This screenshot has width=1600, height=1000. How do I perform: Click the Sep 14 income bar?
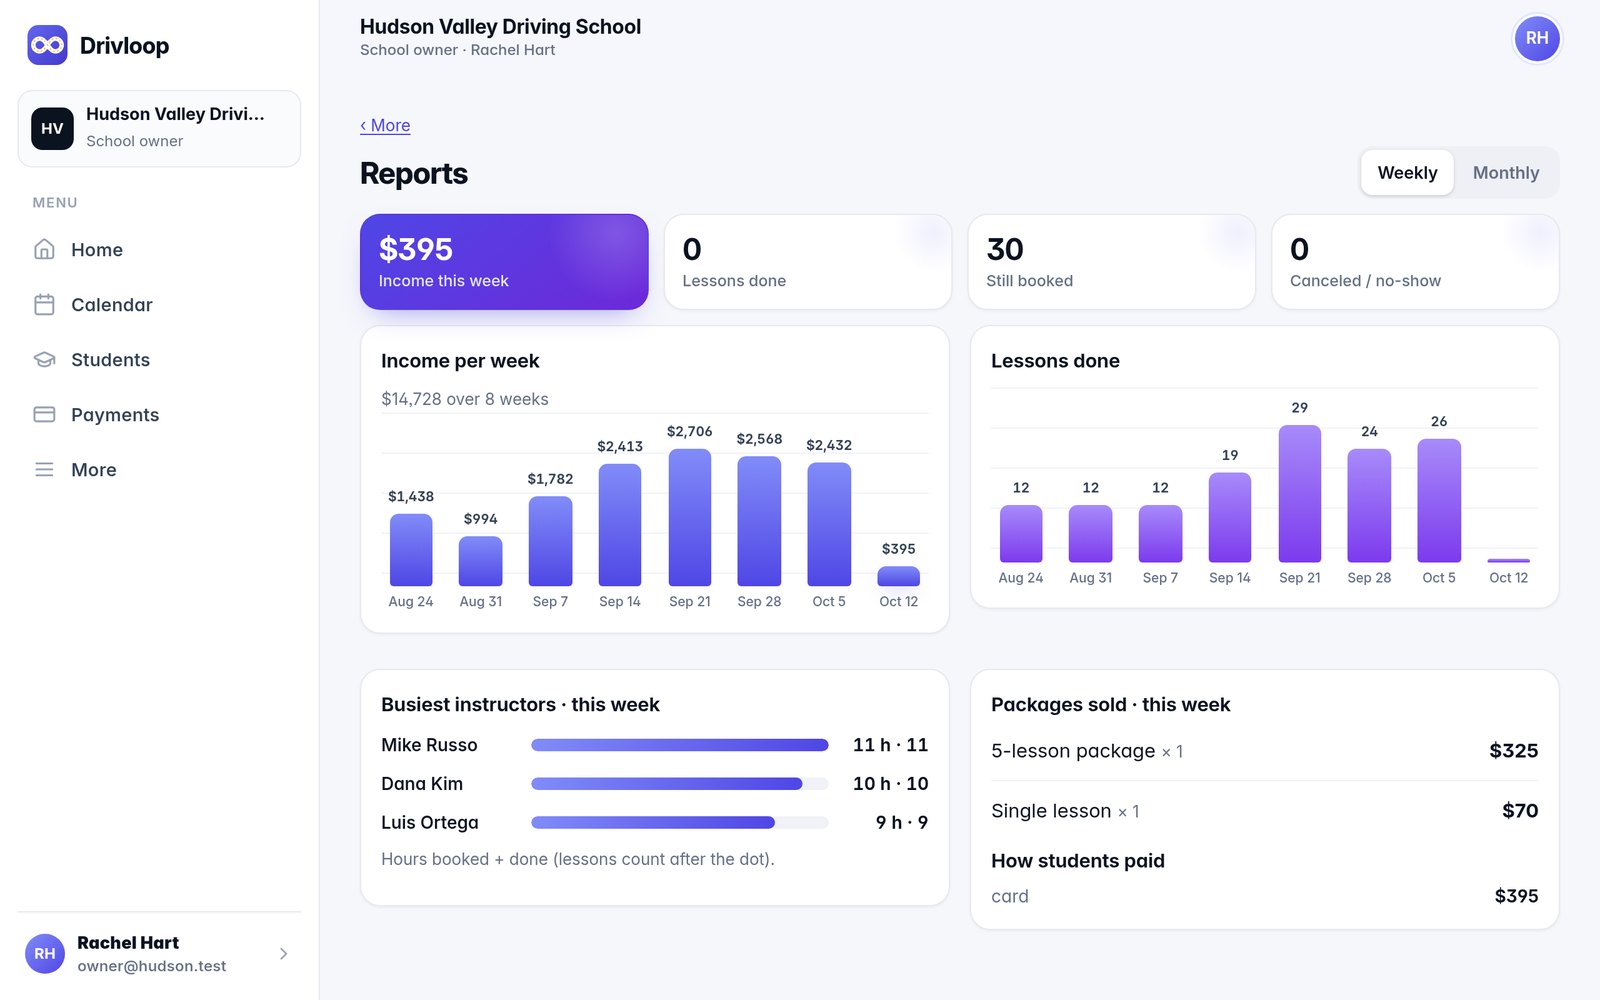[620, 525]
